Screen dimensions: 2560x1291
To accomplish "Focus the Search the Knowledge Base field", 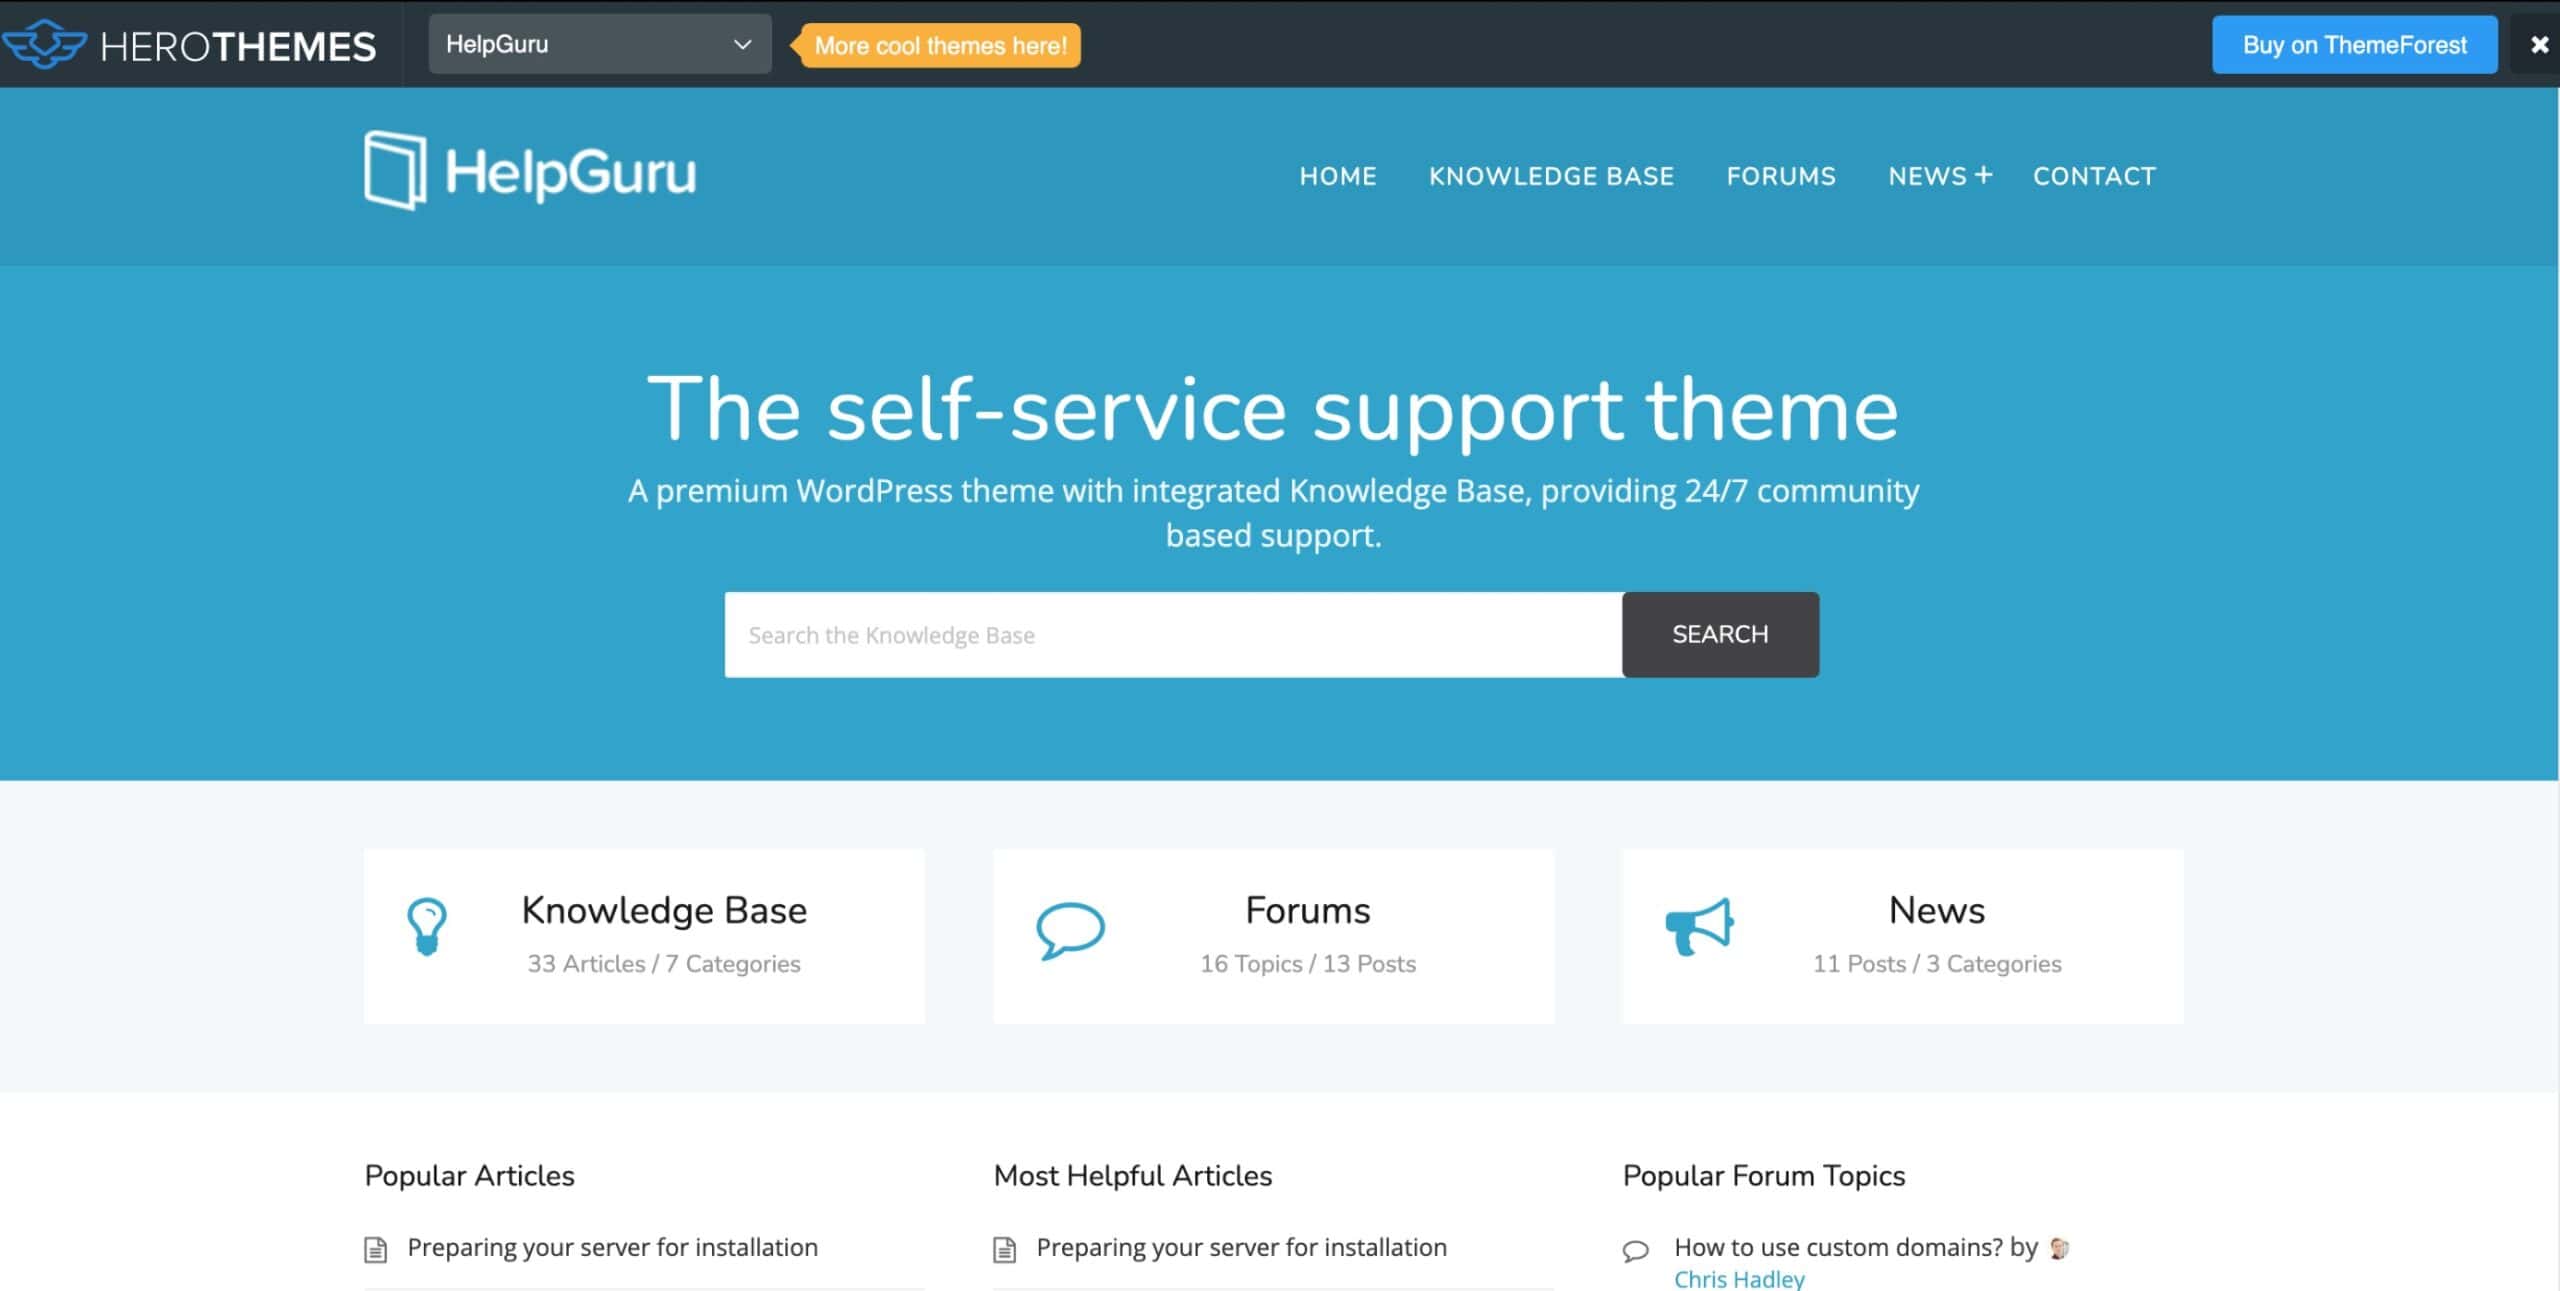I will 1173,634.
